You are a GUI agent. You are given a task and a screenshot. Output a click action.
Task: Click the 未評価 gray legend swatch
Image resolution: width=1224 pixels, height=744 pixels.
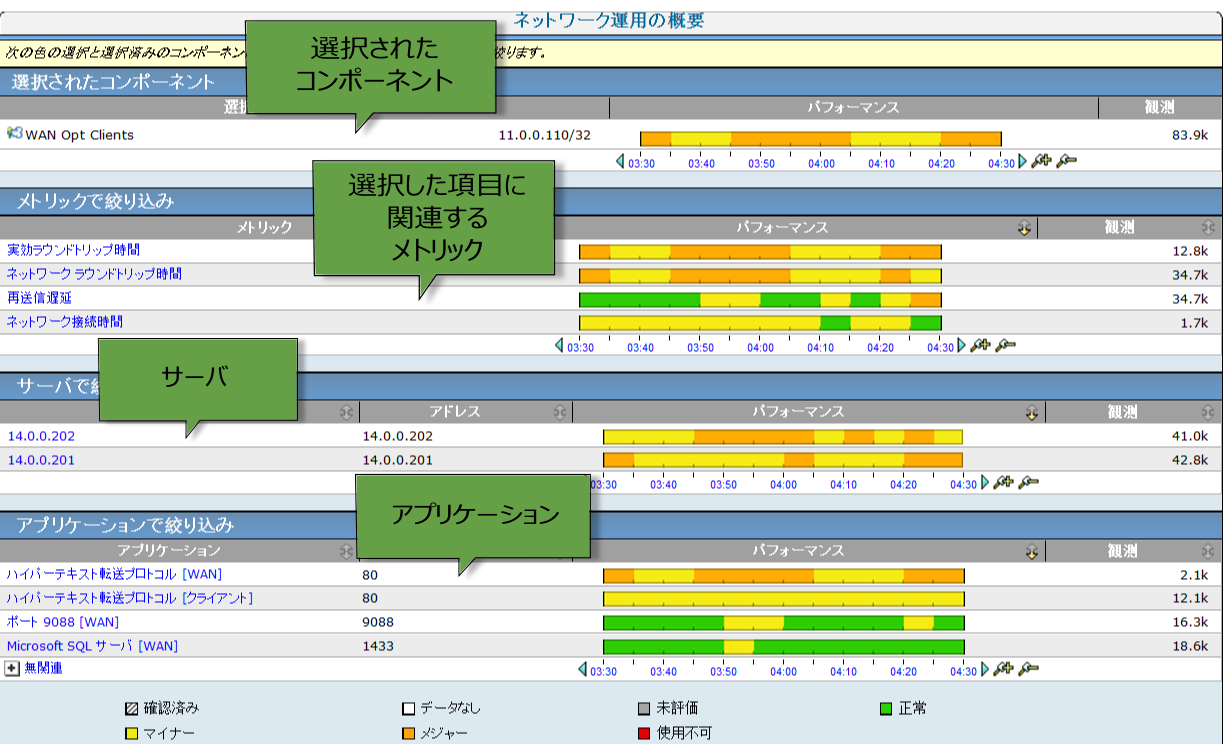tap(644, 709)
